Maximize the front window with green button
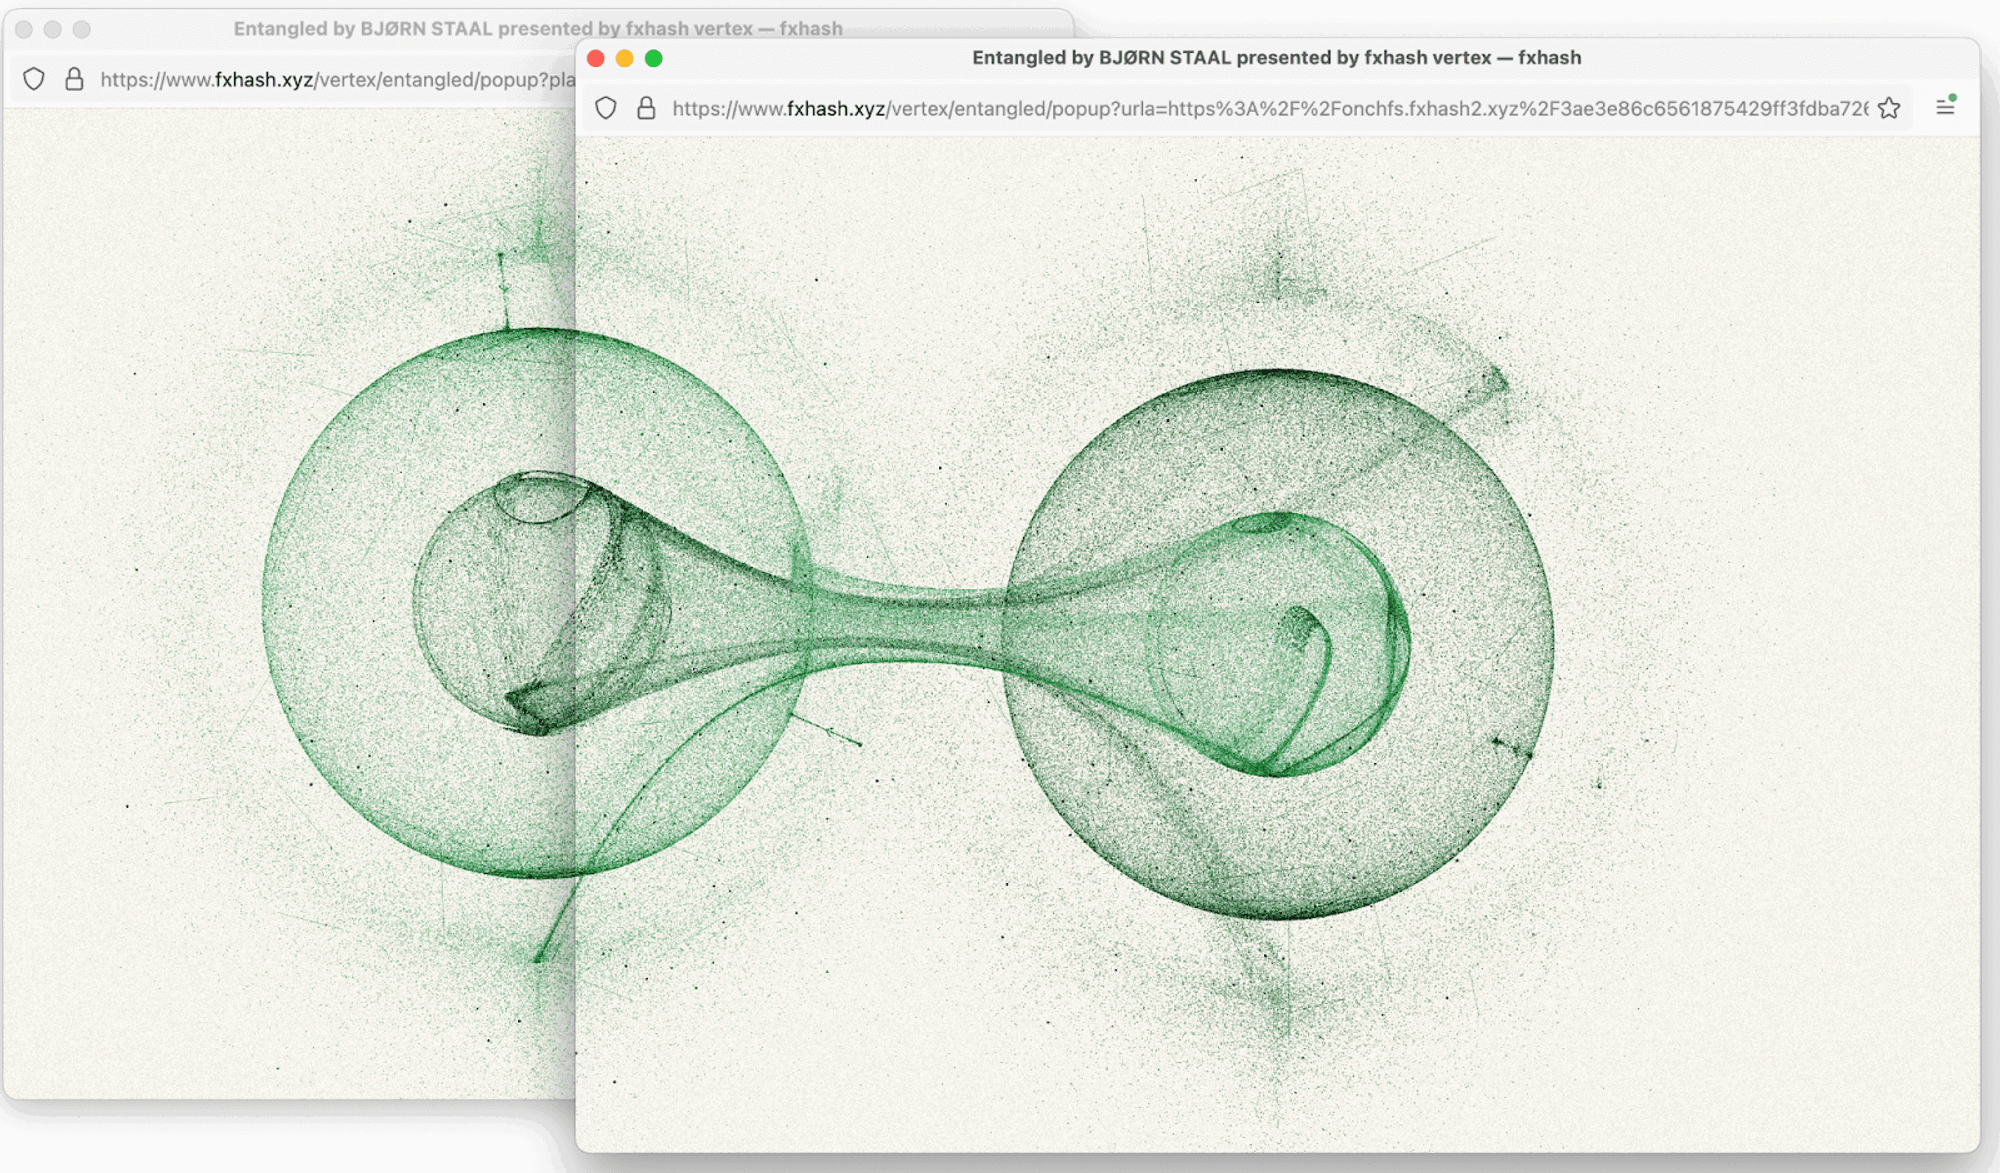2000x1173 pixels. (654, 58)
